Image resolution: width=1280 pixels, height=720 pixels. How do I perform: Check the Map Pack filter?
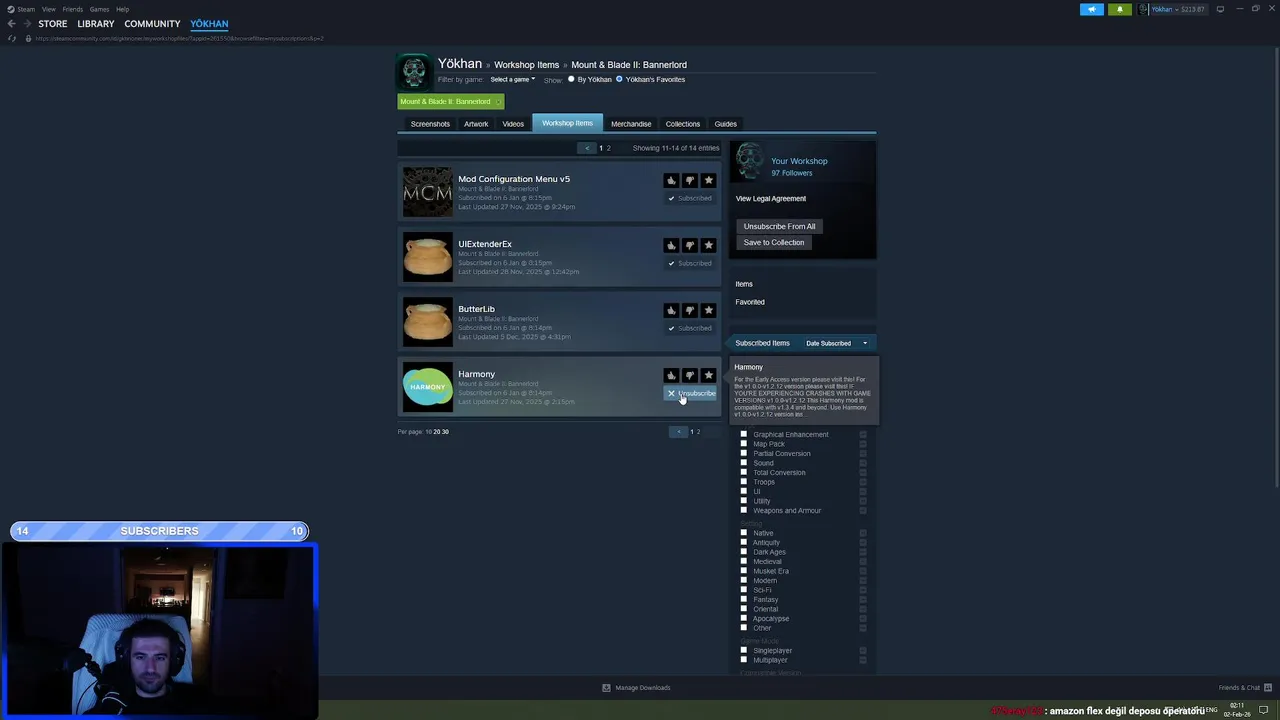click(743, 444)
